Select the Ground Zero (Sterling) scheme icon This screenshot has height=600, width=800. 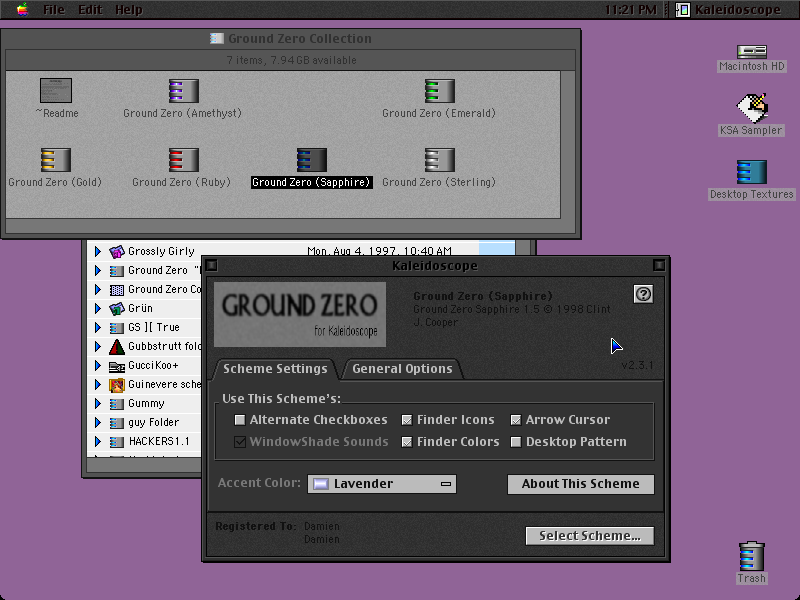tap(440, 160)
